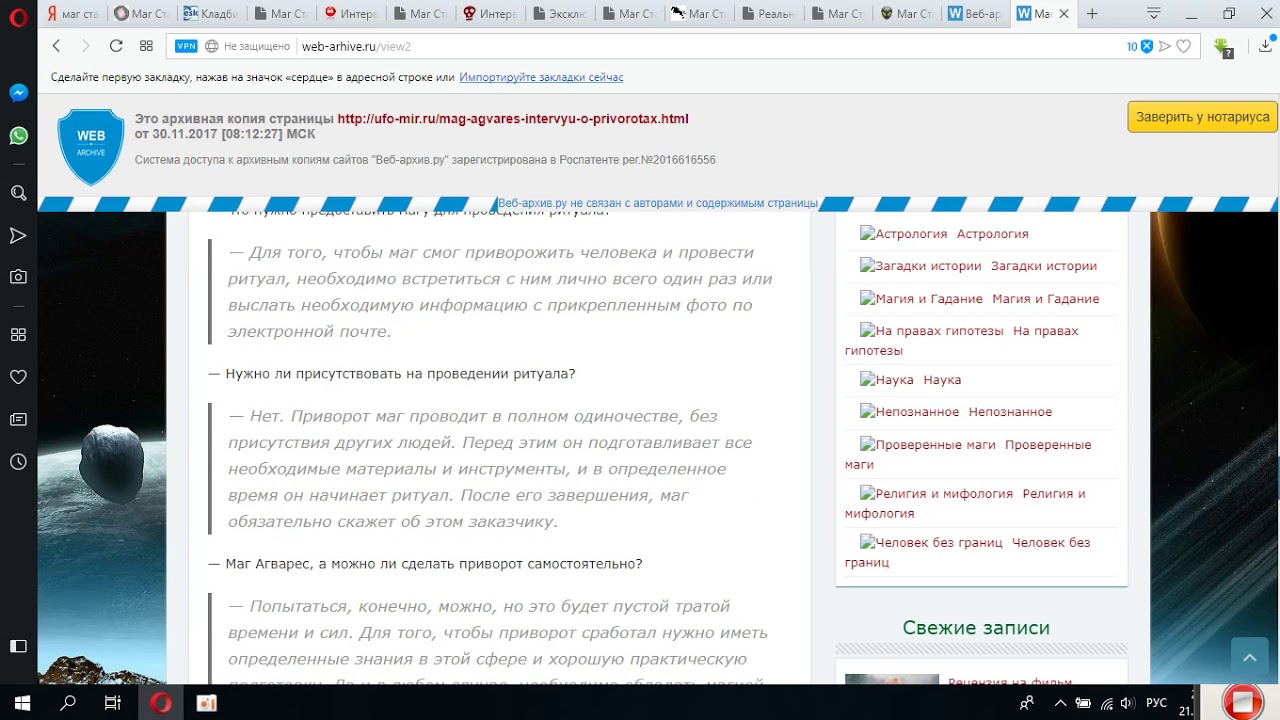Open the volume control in the tray
1280x720 pixels.
tap(1128, 703)
